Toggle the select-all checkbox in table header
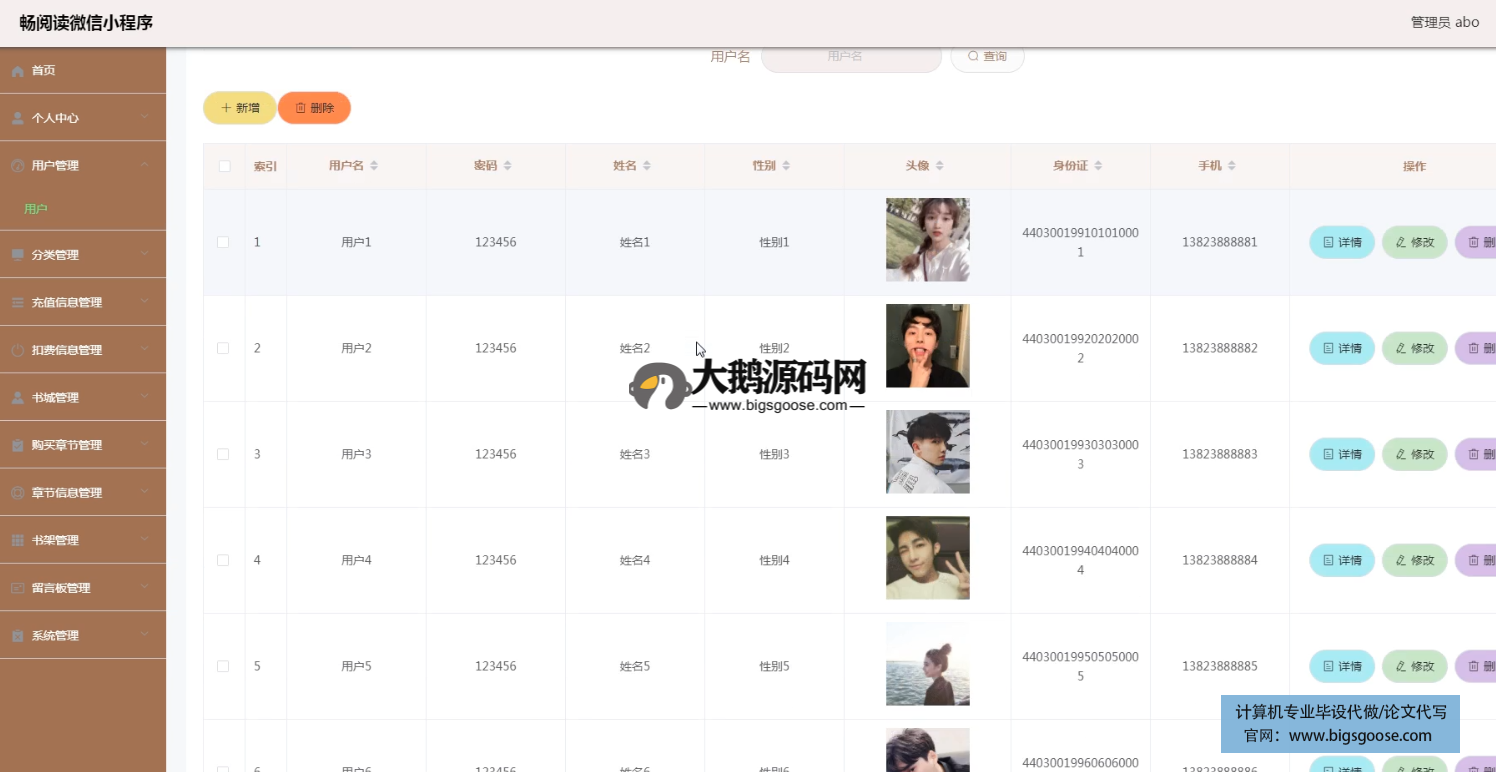Viewport: 1496px width, 772px height. coord(224,166)
